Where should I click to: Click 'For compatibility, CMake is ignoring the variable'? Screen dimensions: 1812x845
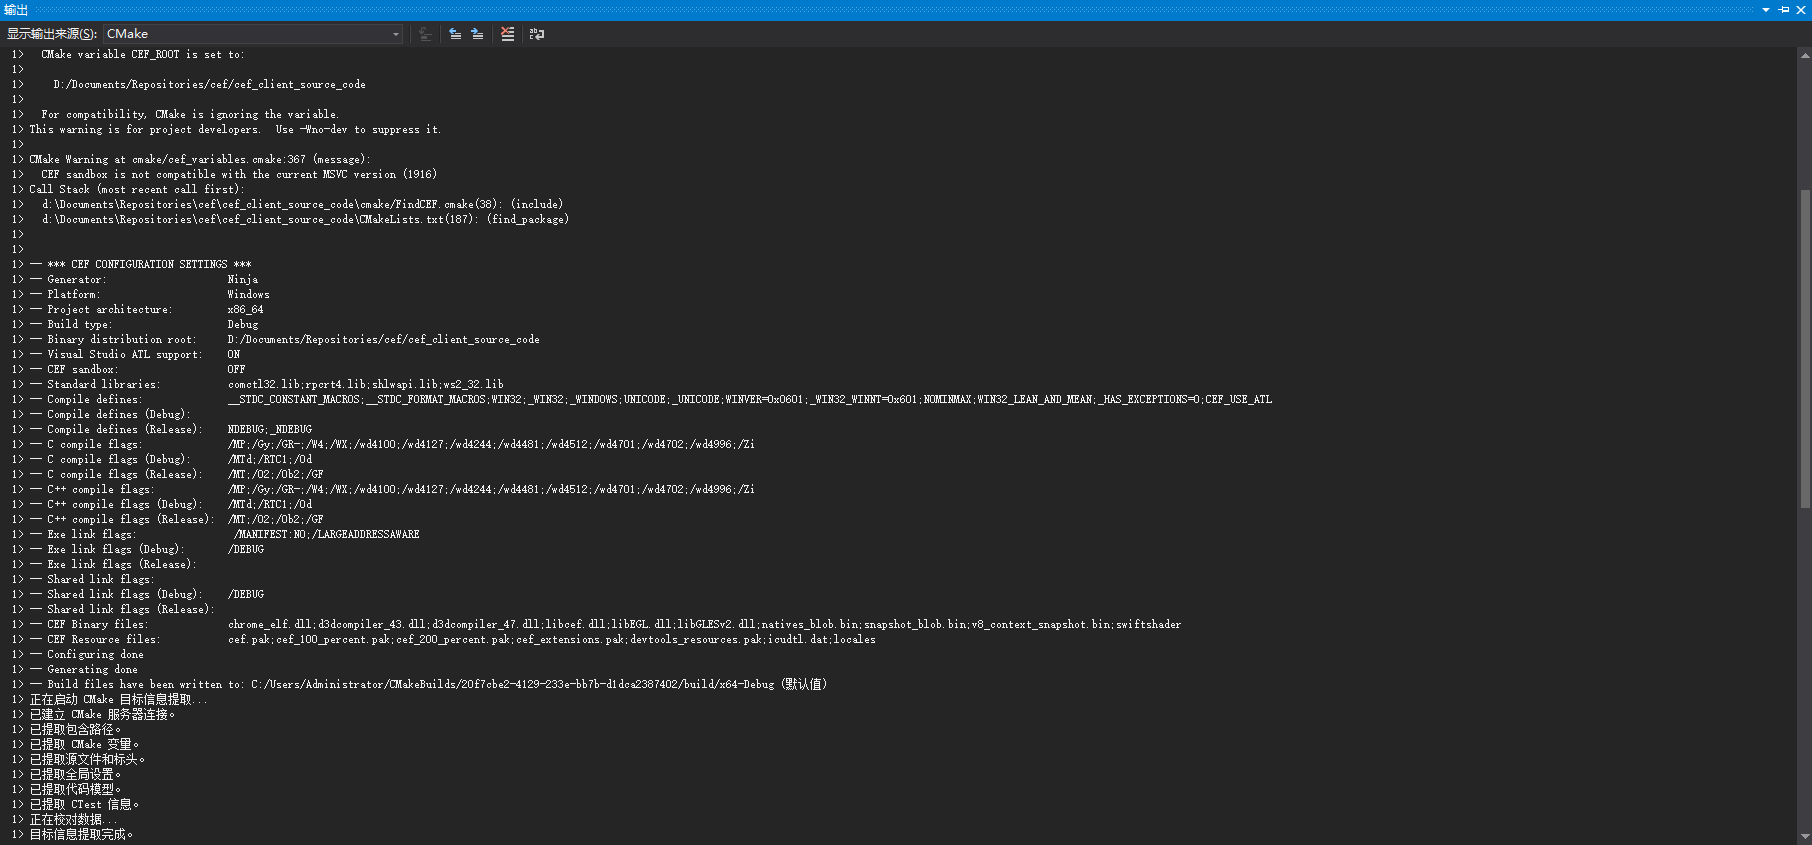pos(190,115)
